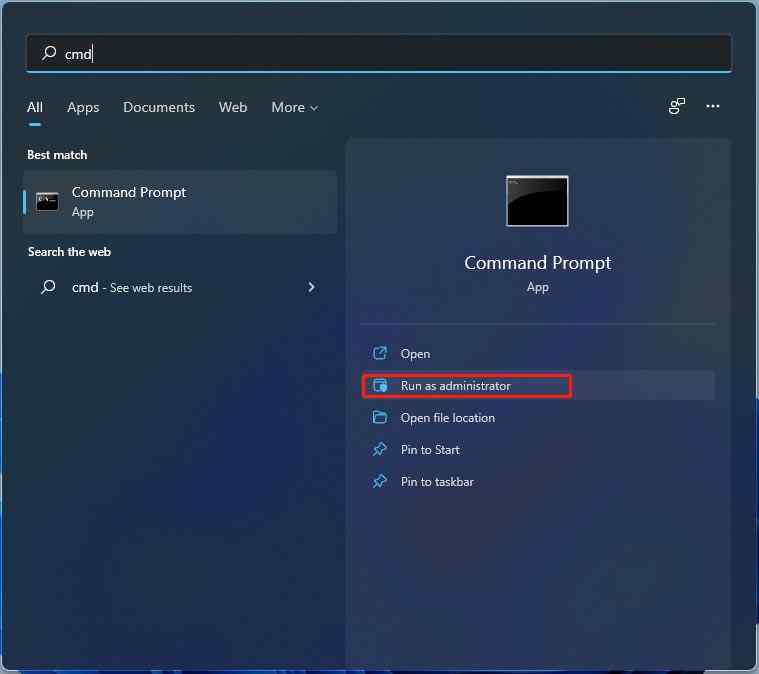Click the Open file location folder icon
Viewport: 759px width, 674px height.
point(380,417)
